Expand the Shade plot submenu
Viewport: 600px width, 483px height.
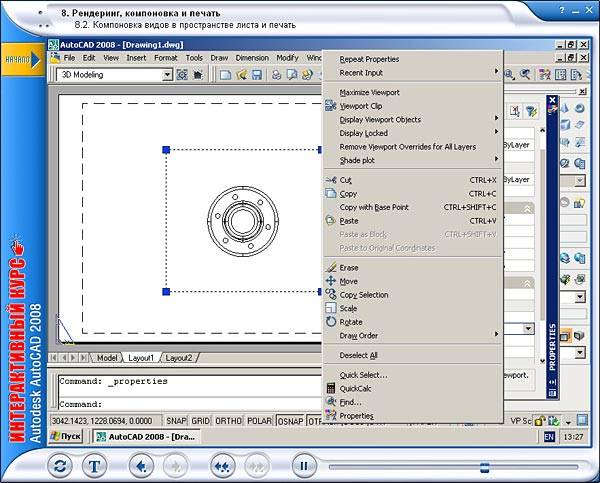412,160
